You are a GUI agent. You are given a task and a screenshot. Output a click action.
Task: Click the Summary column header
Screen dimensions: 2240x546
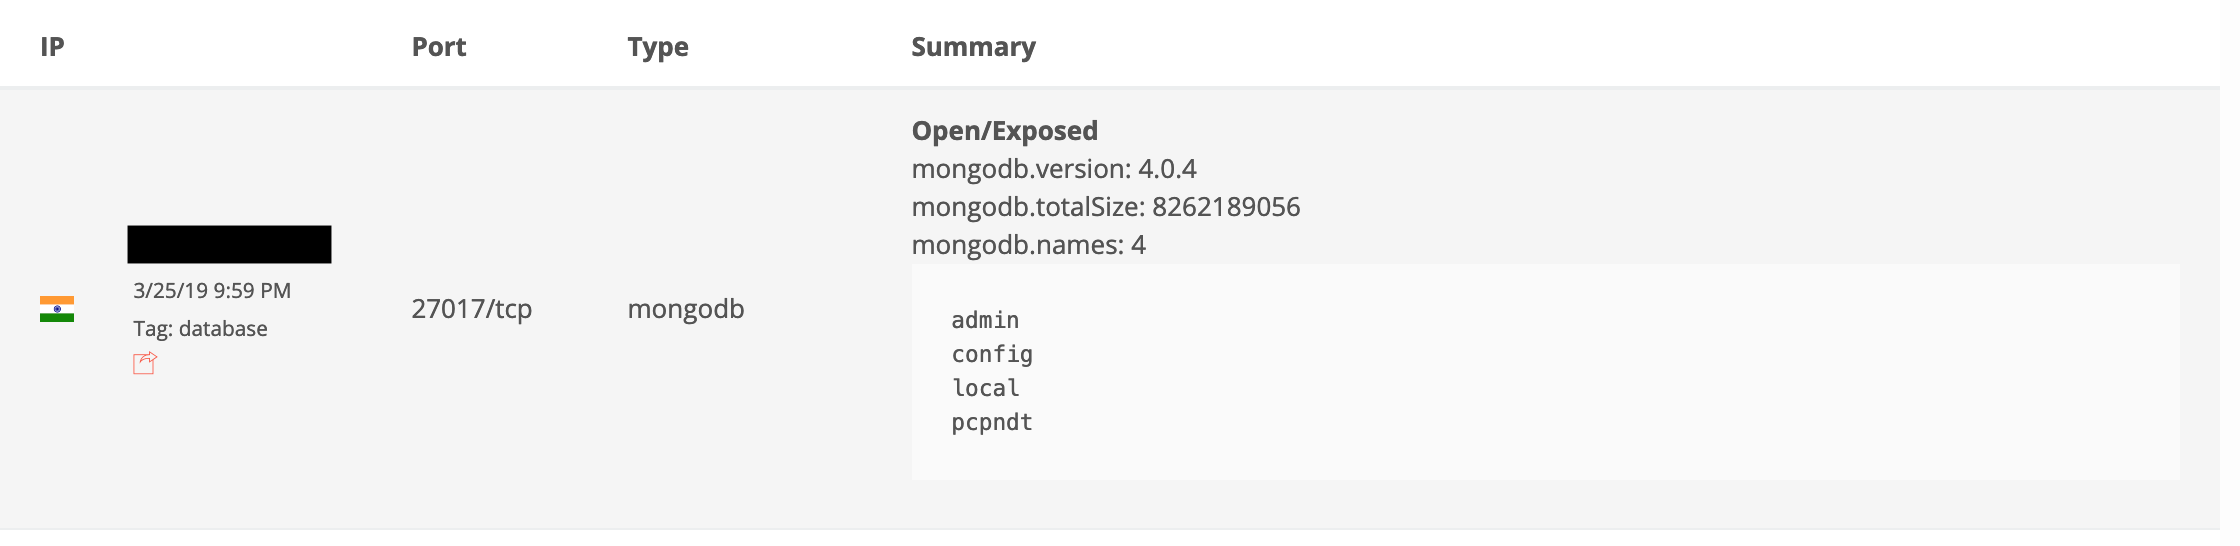(973, 47)
